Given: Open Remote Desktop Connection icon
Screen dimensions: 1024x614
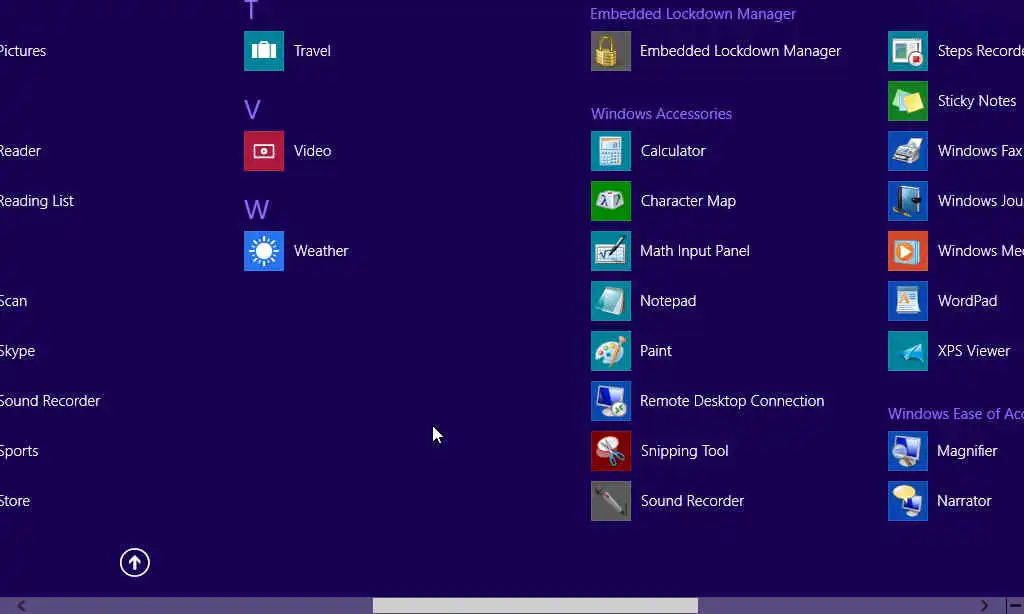Looking at the screenshot, I should click(x=611, y=401).
